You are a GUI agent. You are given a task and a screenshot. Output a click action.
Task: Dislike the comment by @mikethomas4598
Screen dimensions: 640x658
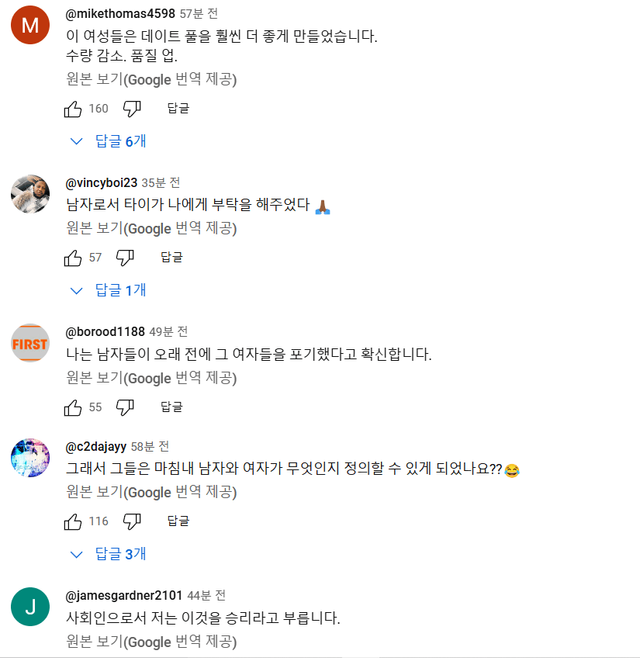[x=131, y=108]
